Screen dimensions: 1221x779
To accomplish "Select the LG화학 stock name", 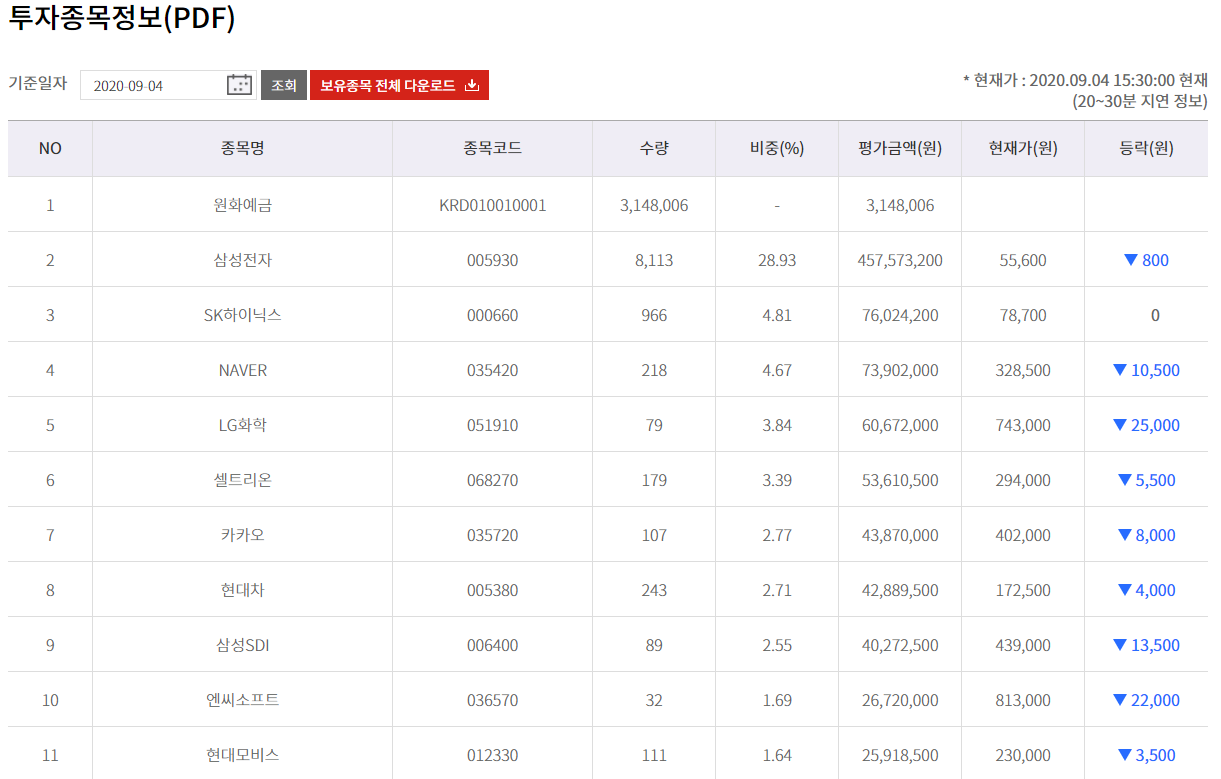I will click(x=242, y=425).
